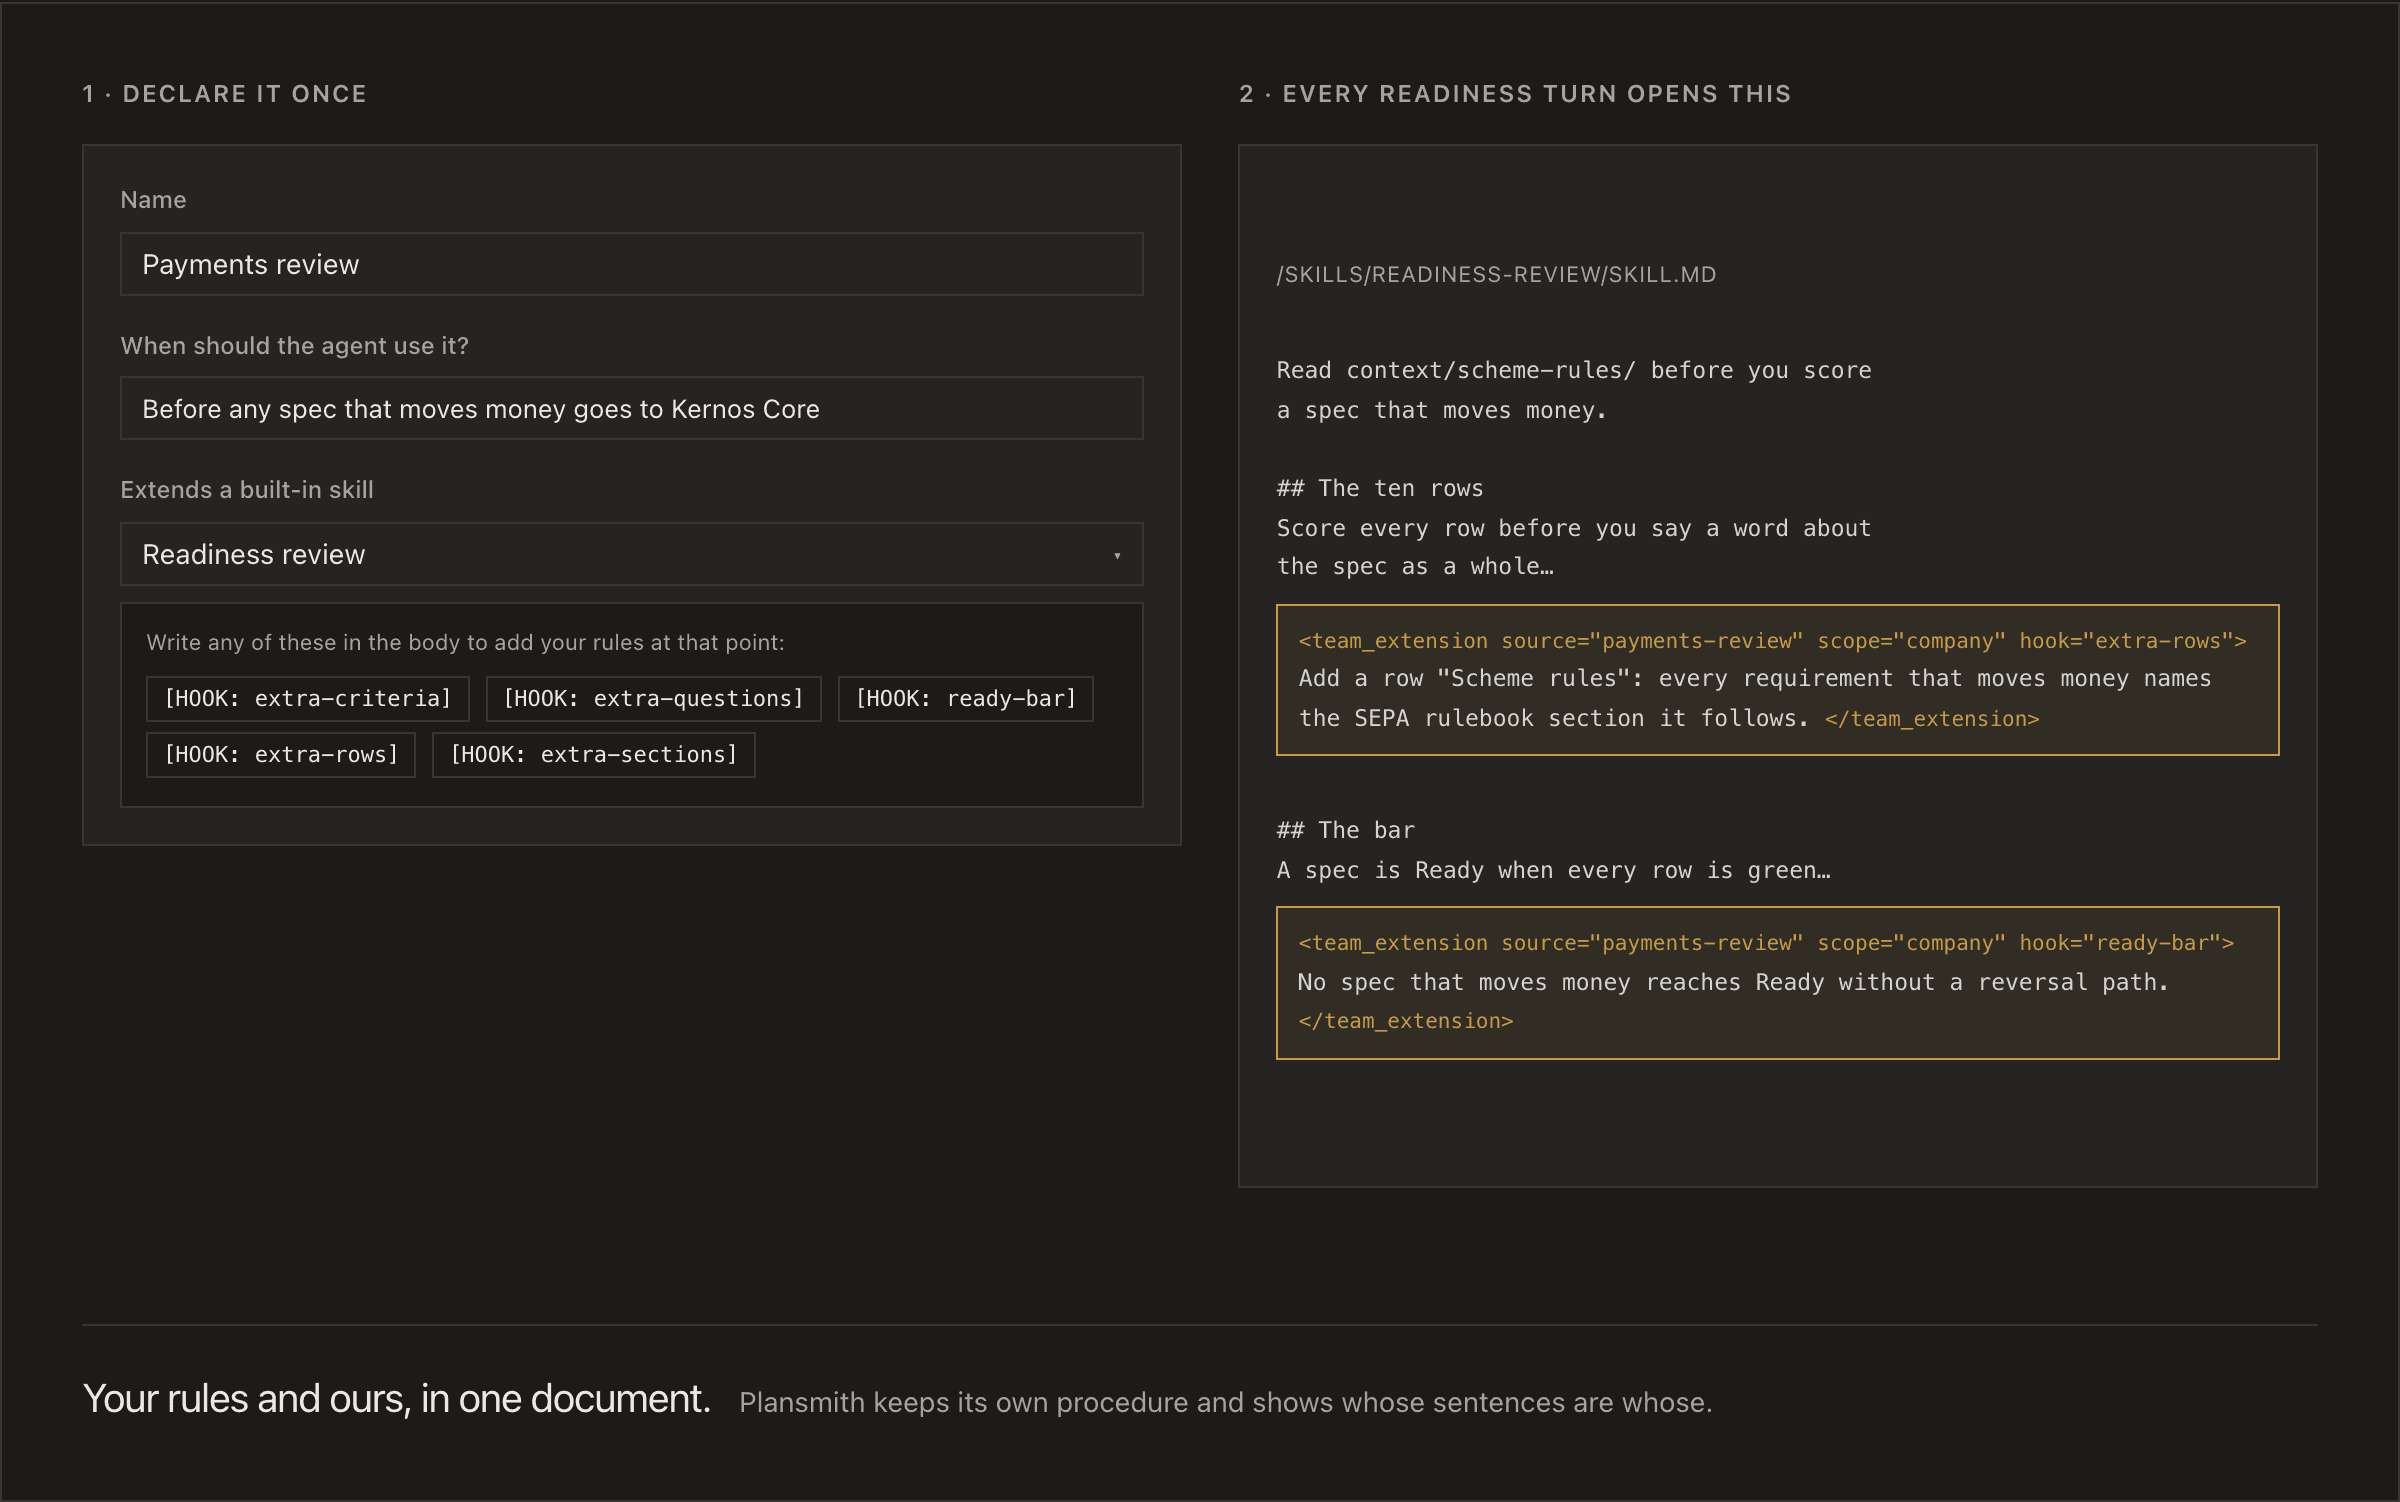
Task: Click 'Score every row before you say' line
Action: [x=1574, y=528]
